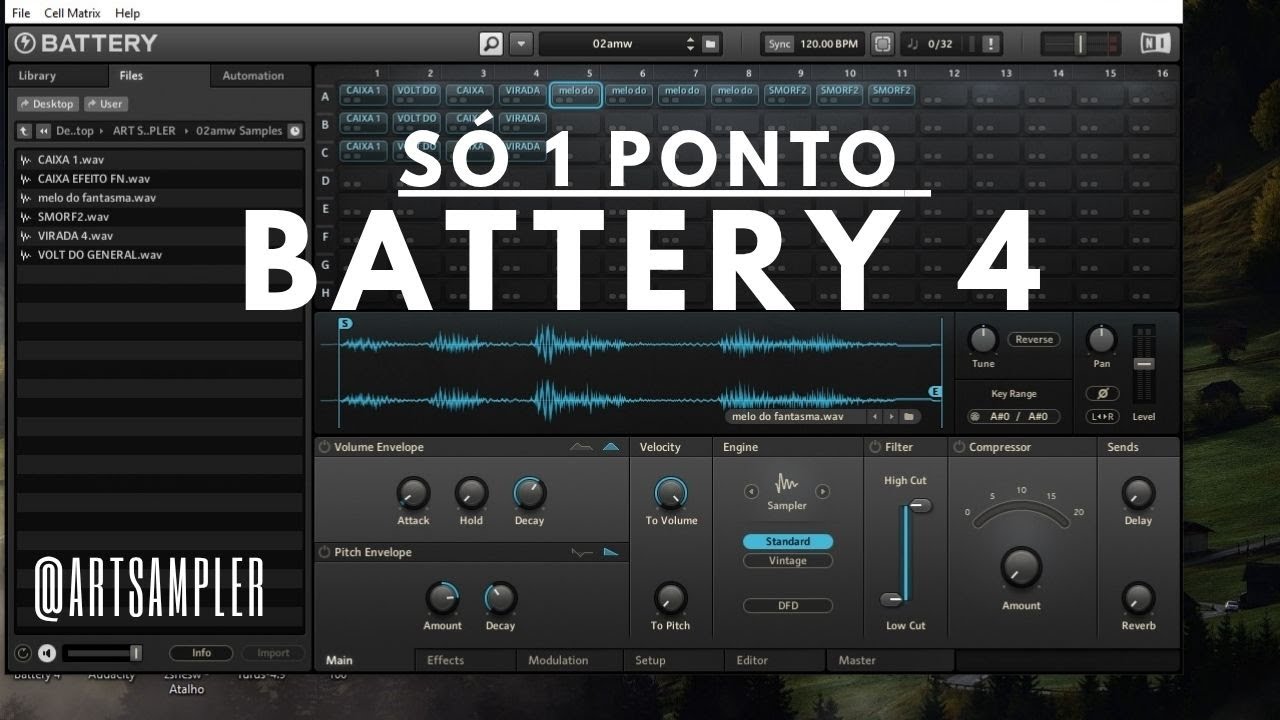Toggle the Reverse button
This screenshot has height=720, width=1280.
(x=1034, y=339)
